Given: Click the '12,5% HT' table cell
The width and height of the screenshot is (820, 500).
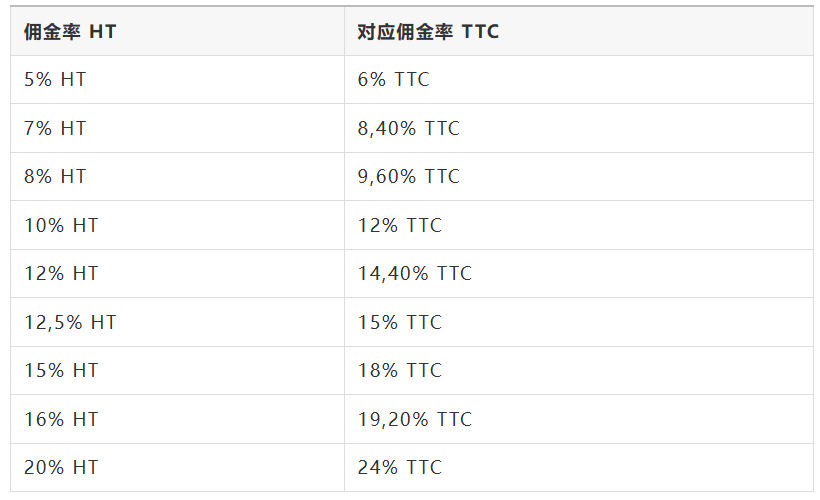Looking at the screenshot, I should 70,322.
